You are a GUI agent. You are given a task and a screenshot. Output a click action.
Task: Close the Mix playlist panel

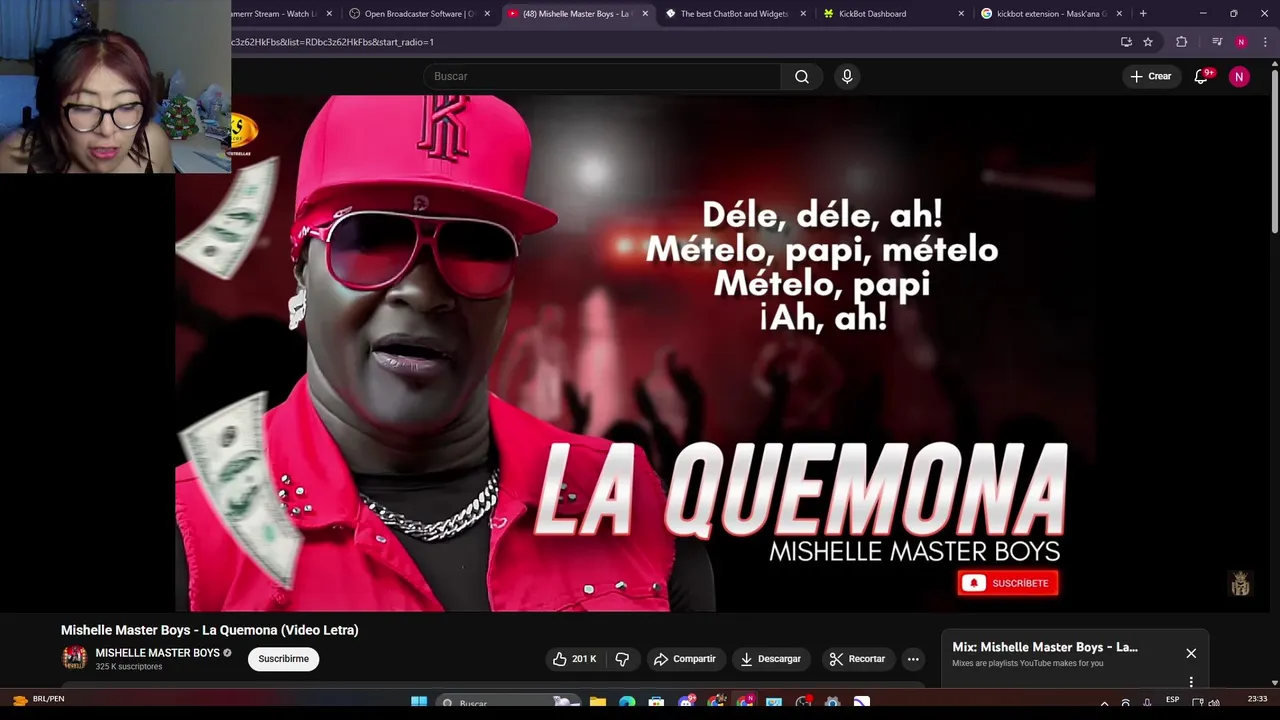click(1191, 653)
